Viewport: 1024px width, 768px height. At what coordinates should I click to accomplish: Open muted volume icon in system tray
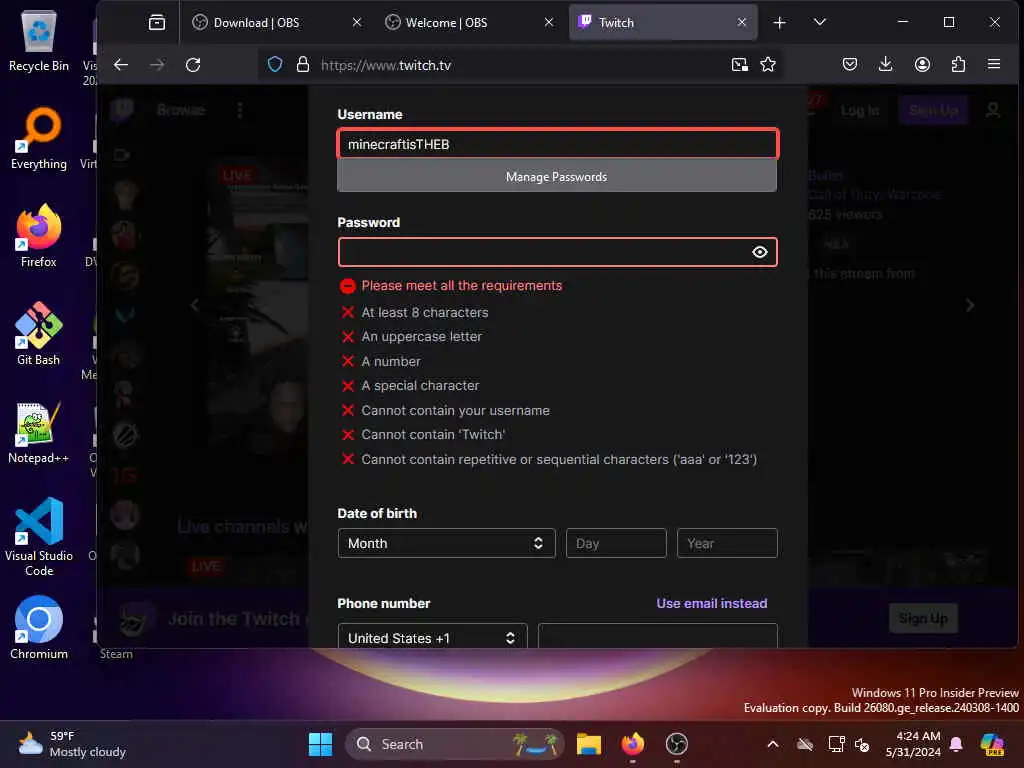coord(862,744)
